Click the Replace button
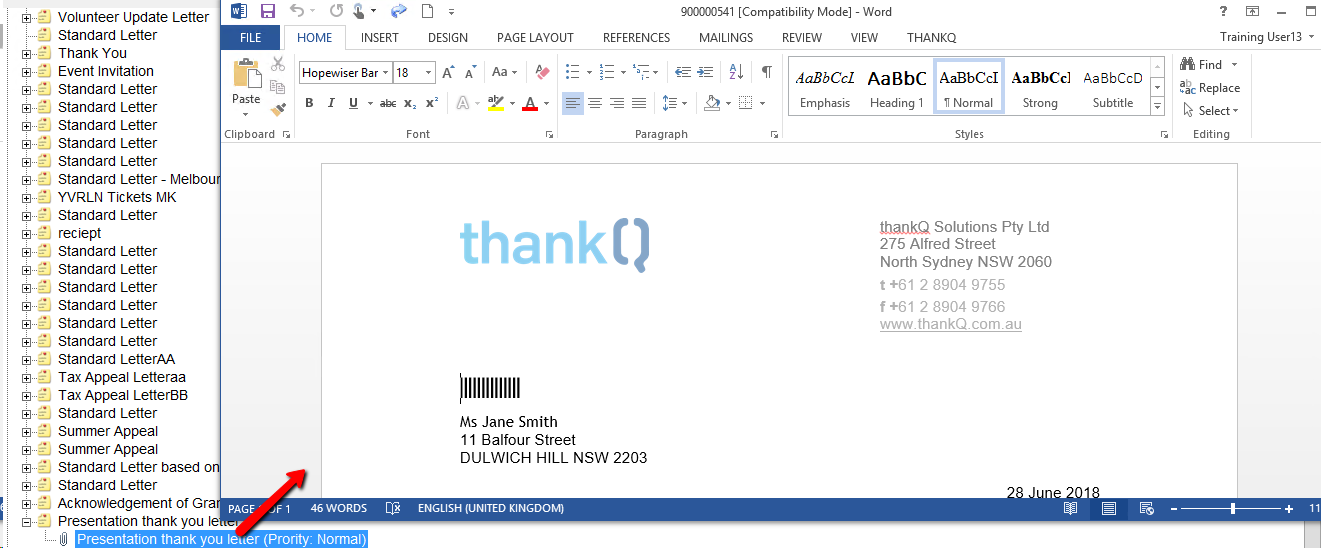This screenshot has height=548, width=1321. pos(1209,87)
